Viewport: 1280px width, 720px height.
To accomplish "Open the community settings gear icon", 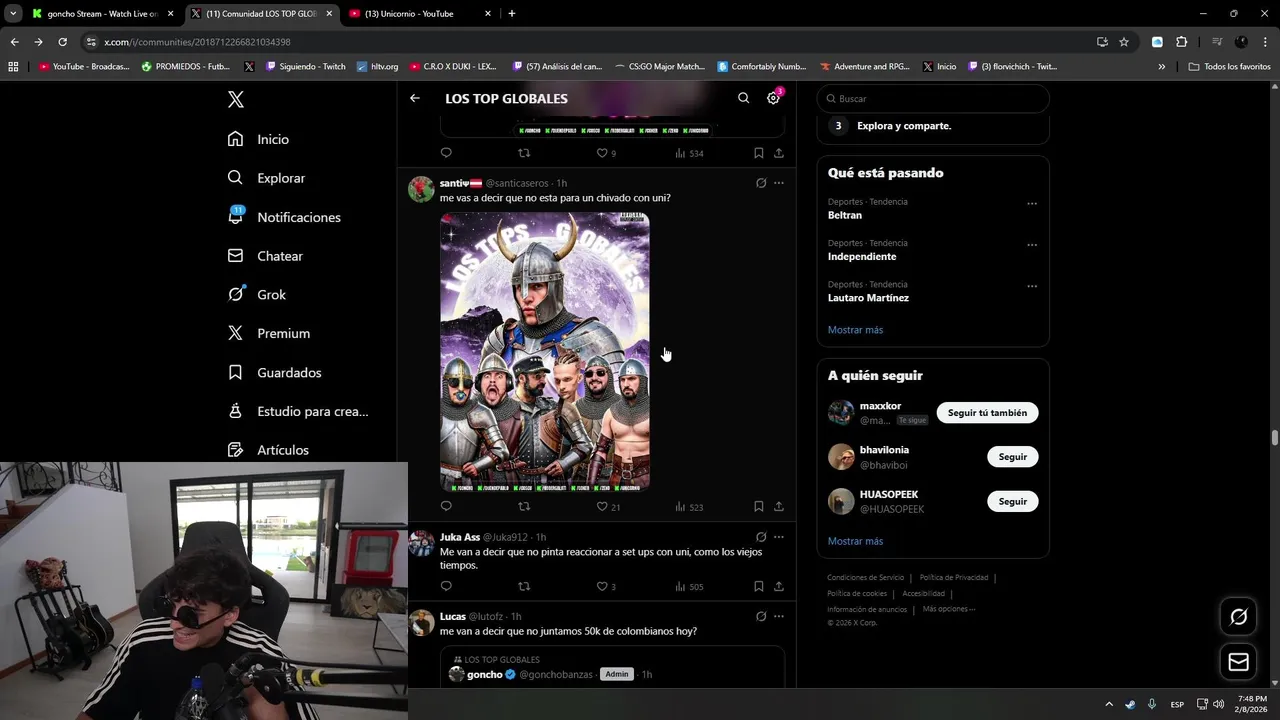I will click(x=773, y=98).
